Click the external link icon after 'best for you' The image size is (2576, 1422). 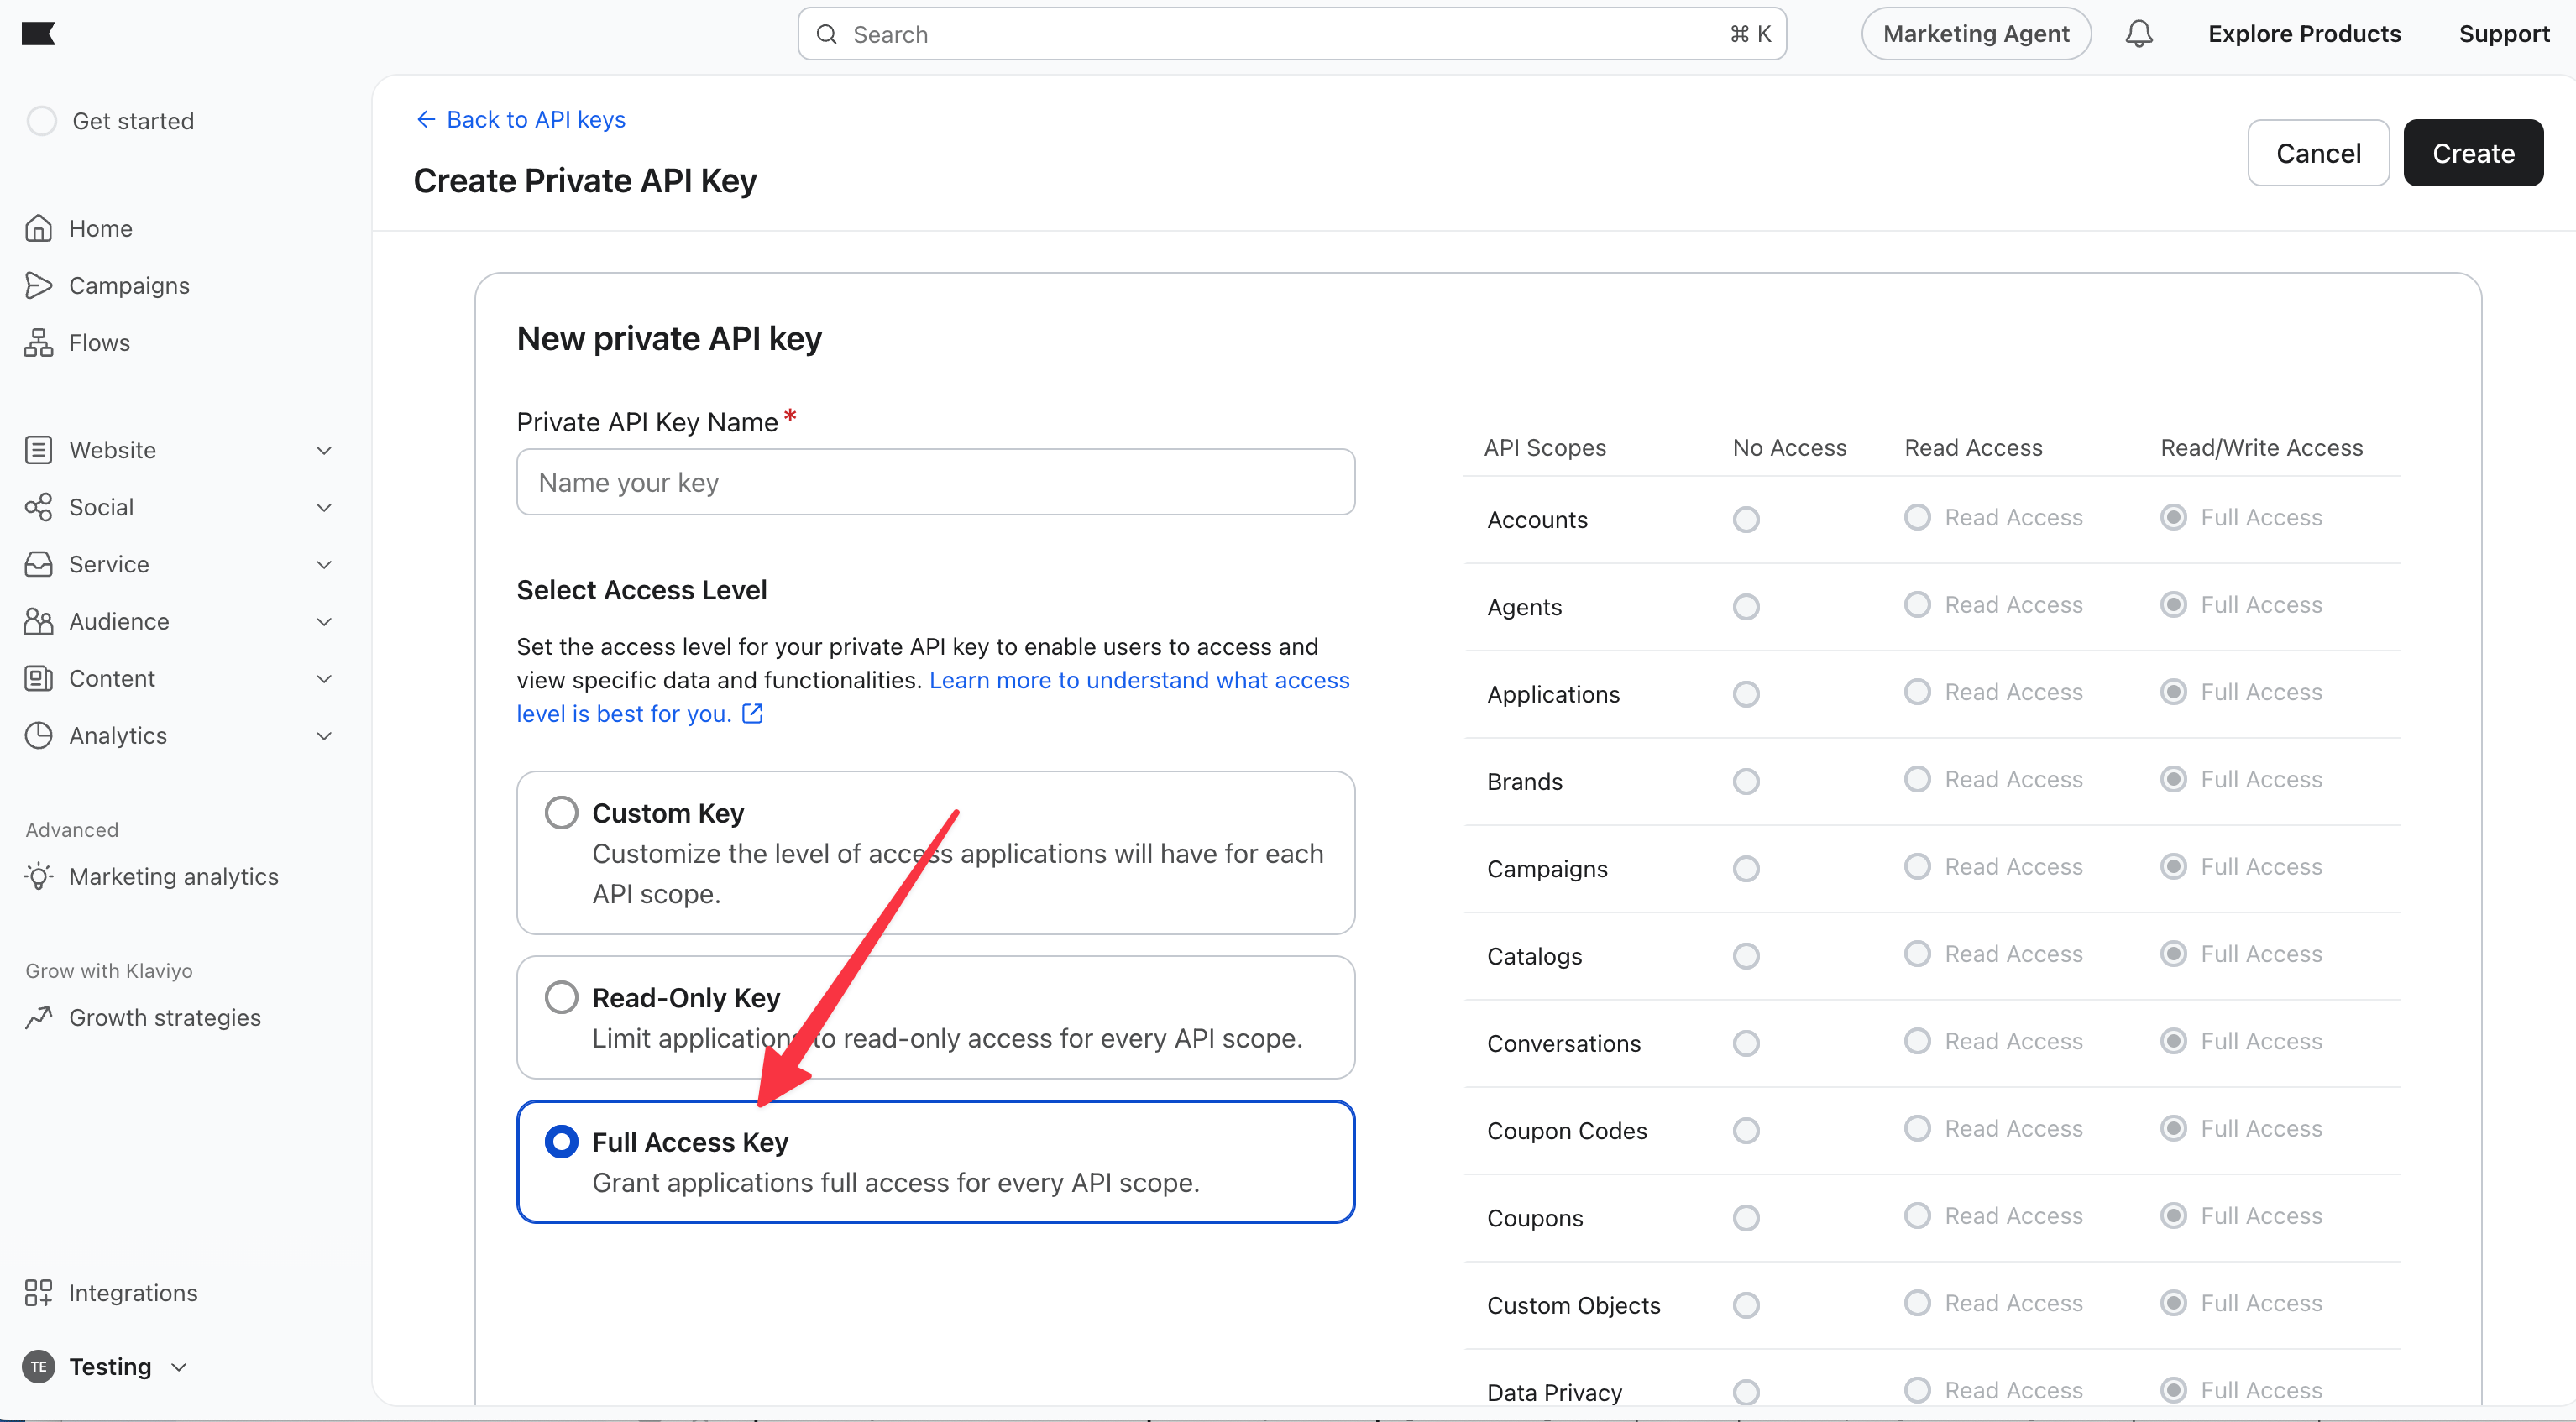753,714
